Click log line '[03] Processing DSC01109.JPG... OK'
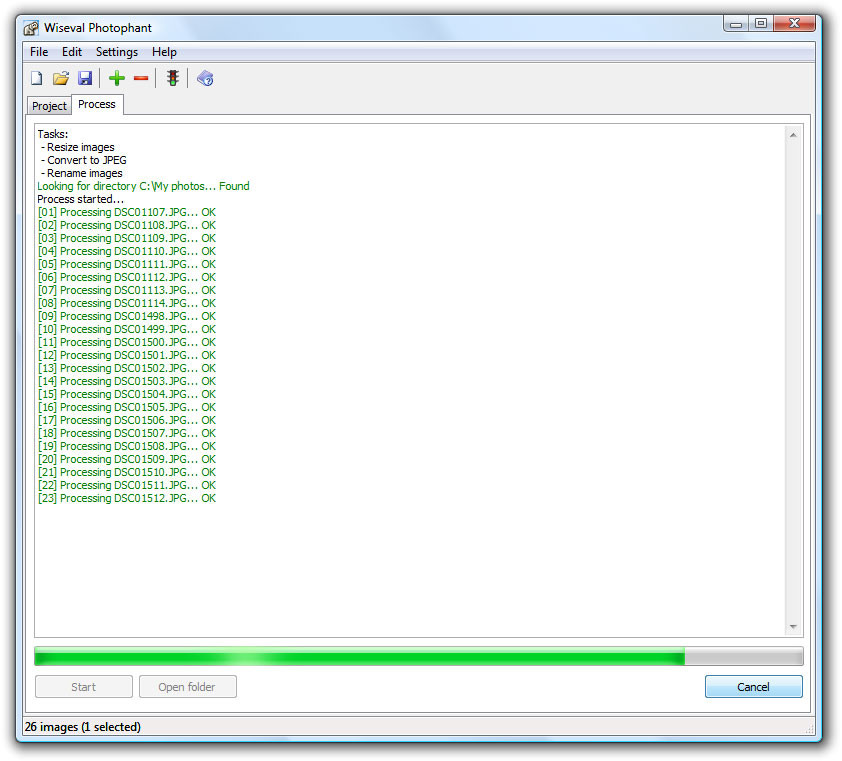The width and height of the screenshot is (842, 761). coord(127,238)
